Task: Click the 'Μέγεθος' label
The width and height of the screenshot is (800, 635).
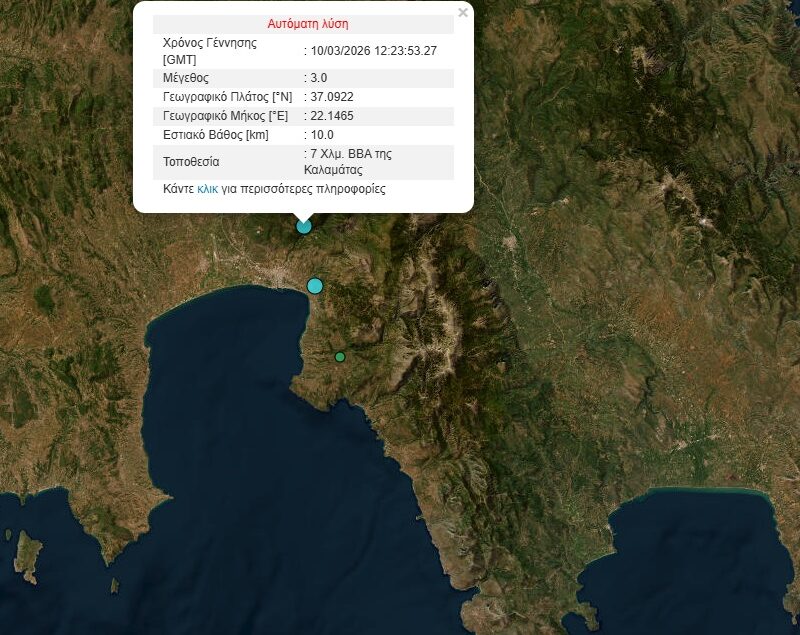Action: tap(185, 78)
